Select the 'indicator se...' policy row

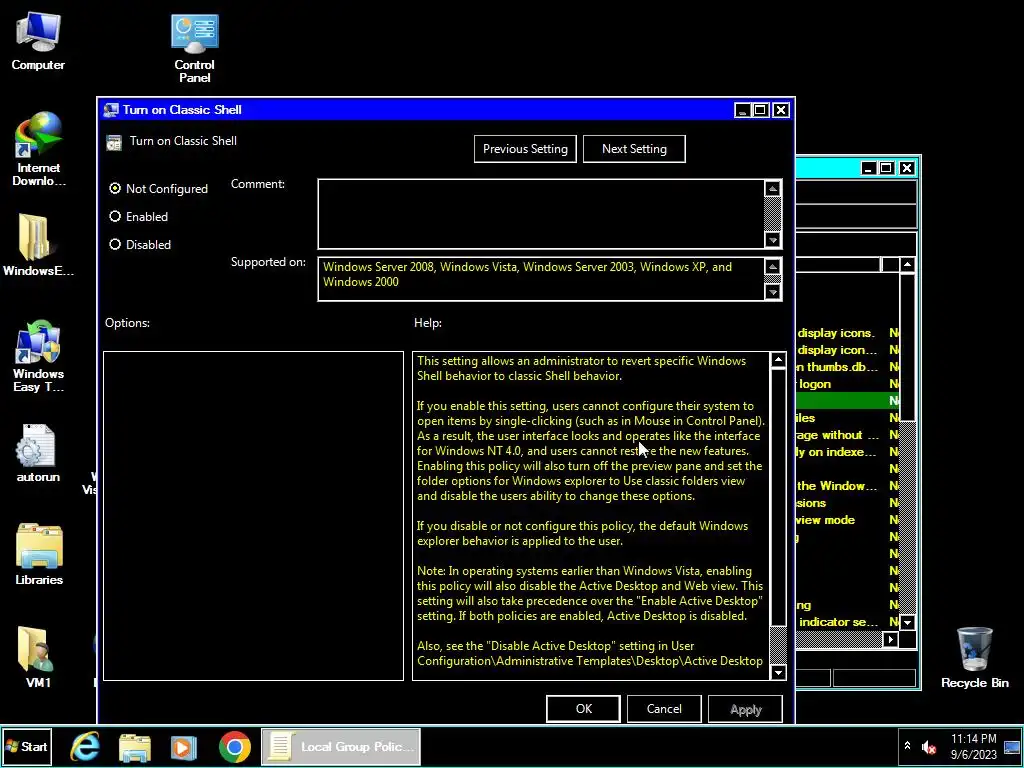tap(847, 622)
